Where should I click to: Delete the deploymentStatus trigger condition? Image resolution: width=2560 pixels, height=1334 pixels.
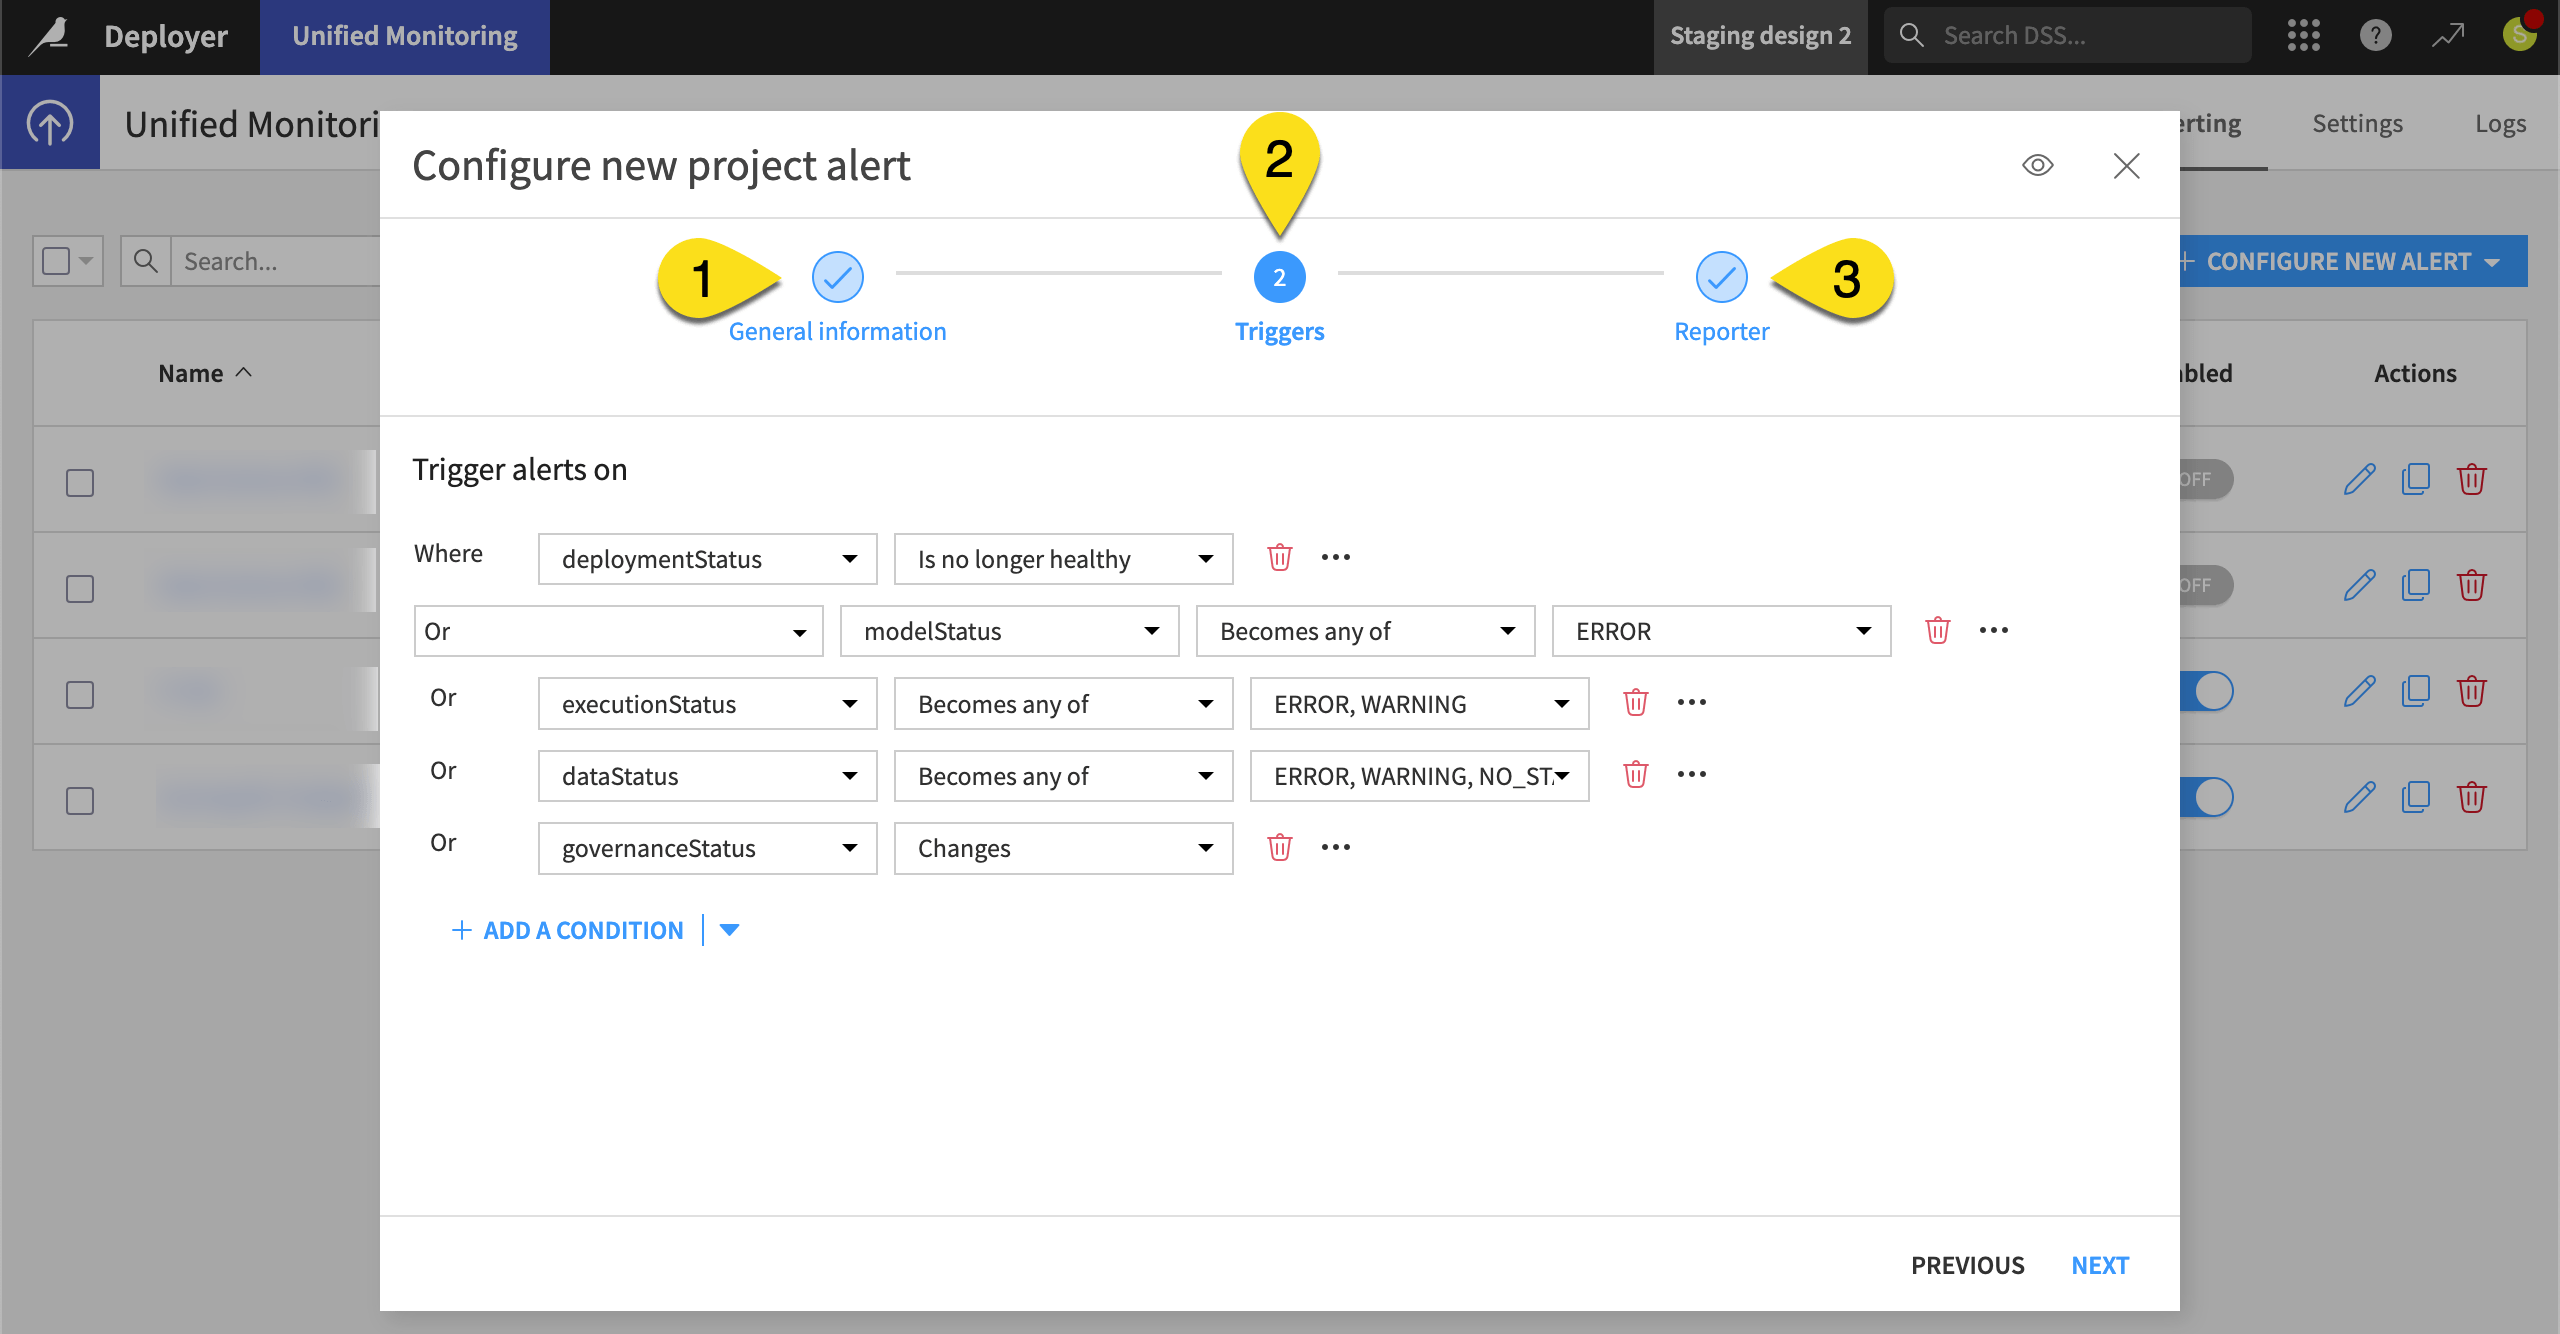1280,557
